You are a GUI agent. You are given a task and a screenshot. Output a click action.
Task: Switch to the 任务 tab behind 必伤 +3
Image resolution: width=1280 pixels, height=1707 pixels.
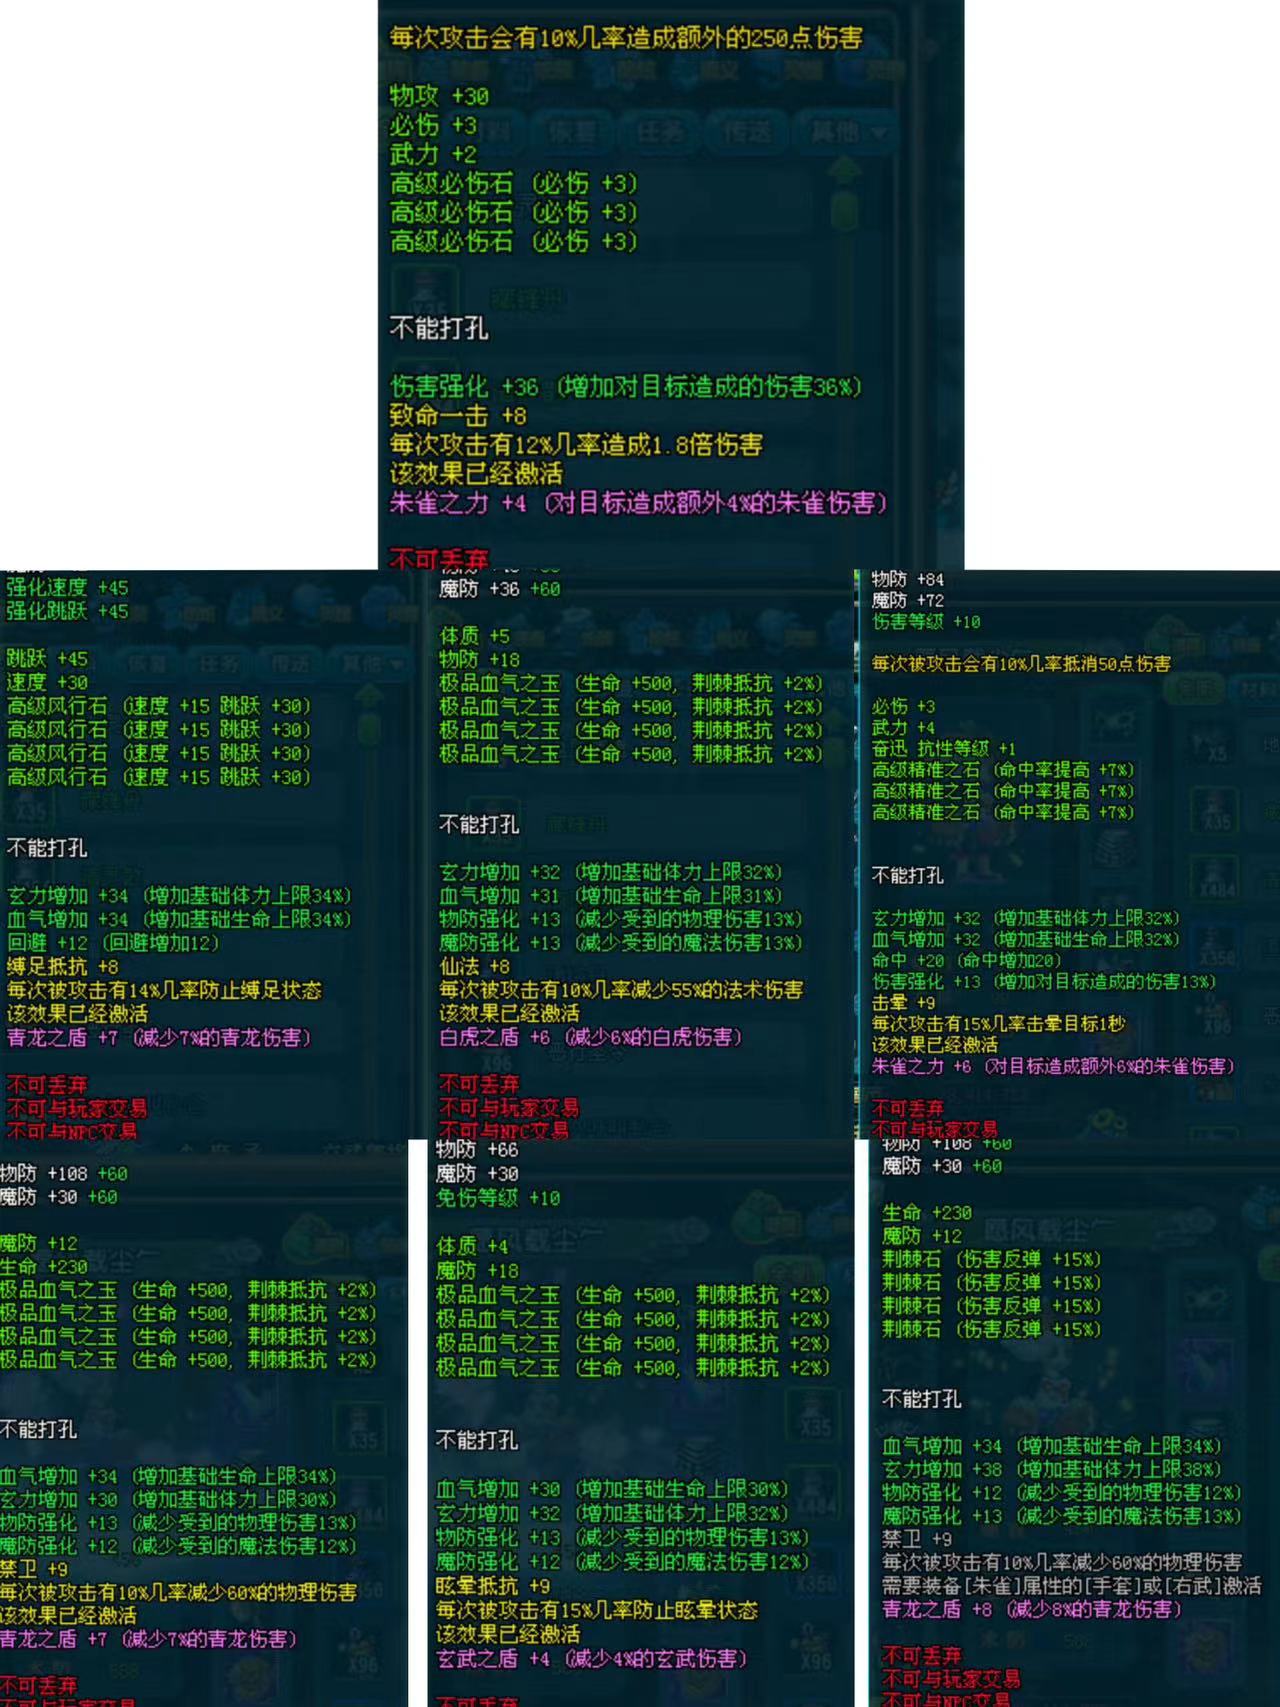658,132
